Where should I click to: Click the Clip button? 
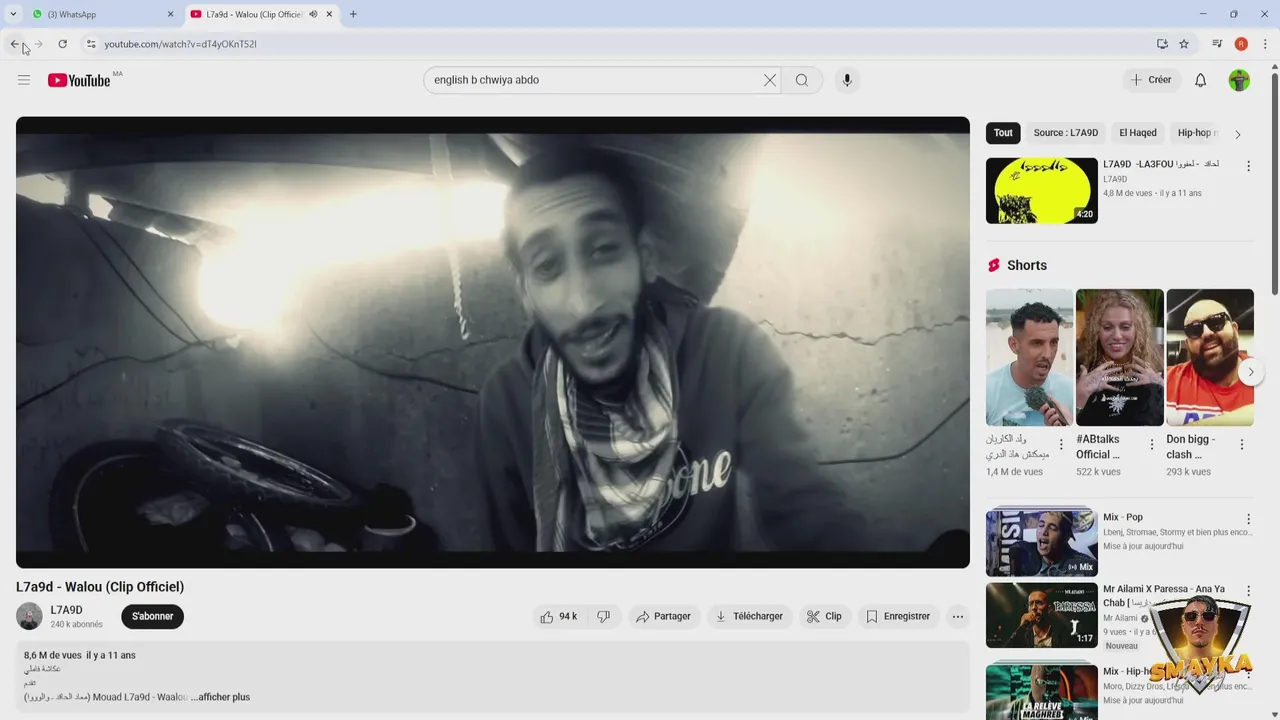coord(825,617)
